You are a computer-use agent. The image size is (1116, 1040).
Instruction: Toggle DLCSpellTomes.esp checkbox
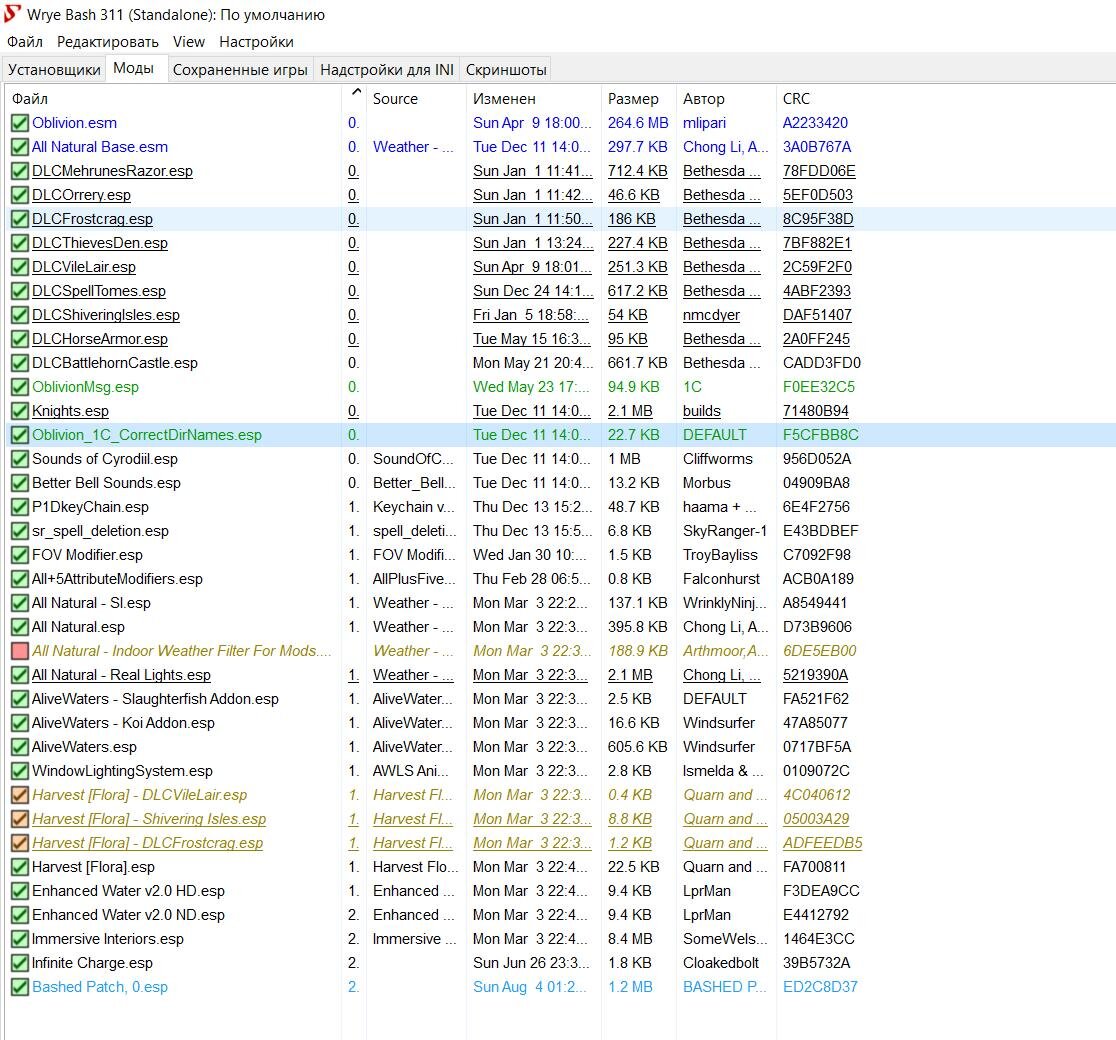pyautogui.click(x=20, y=291)
